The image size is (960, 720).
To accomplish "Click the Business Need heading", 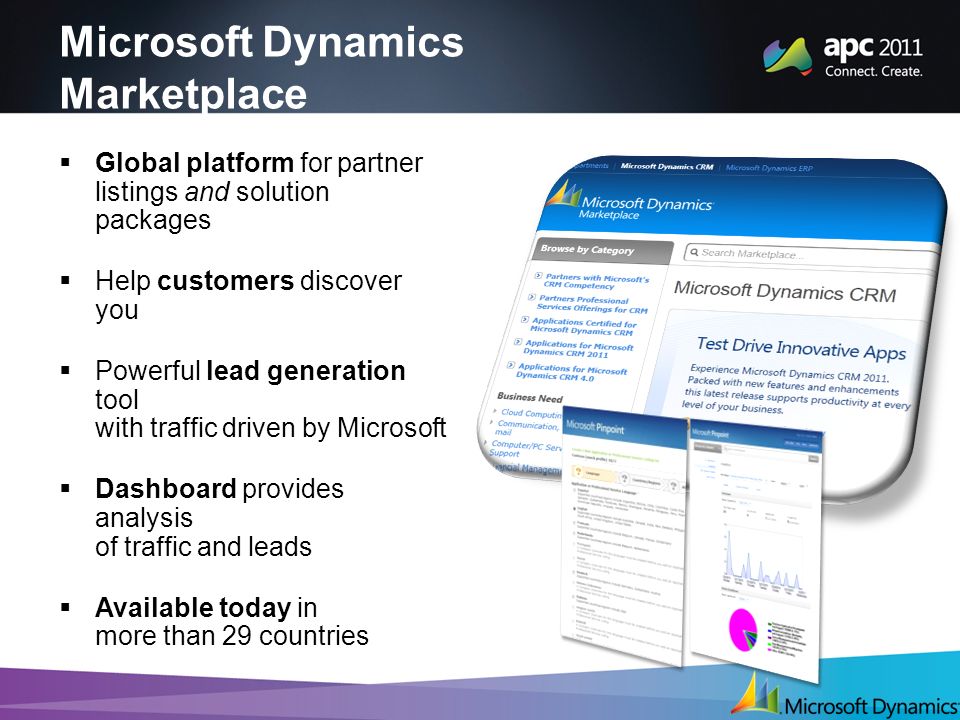I will click(x=530, y=397).
